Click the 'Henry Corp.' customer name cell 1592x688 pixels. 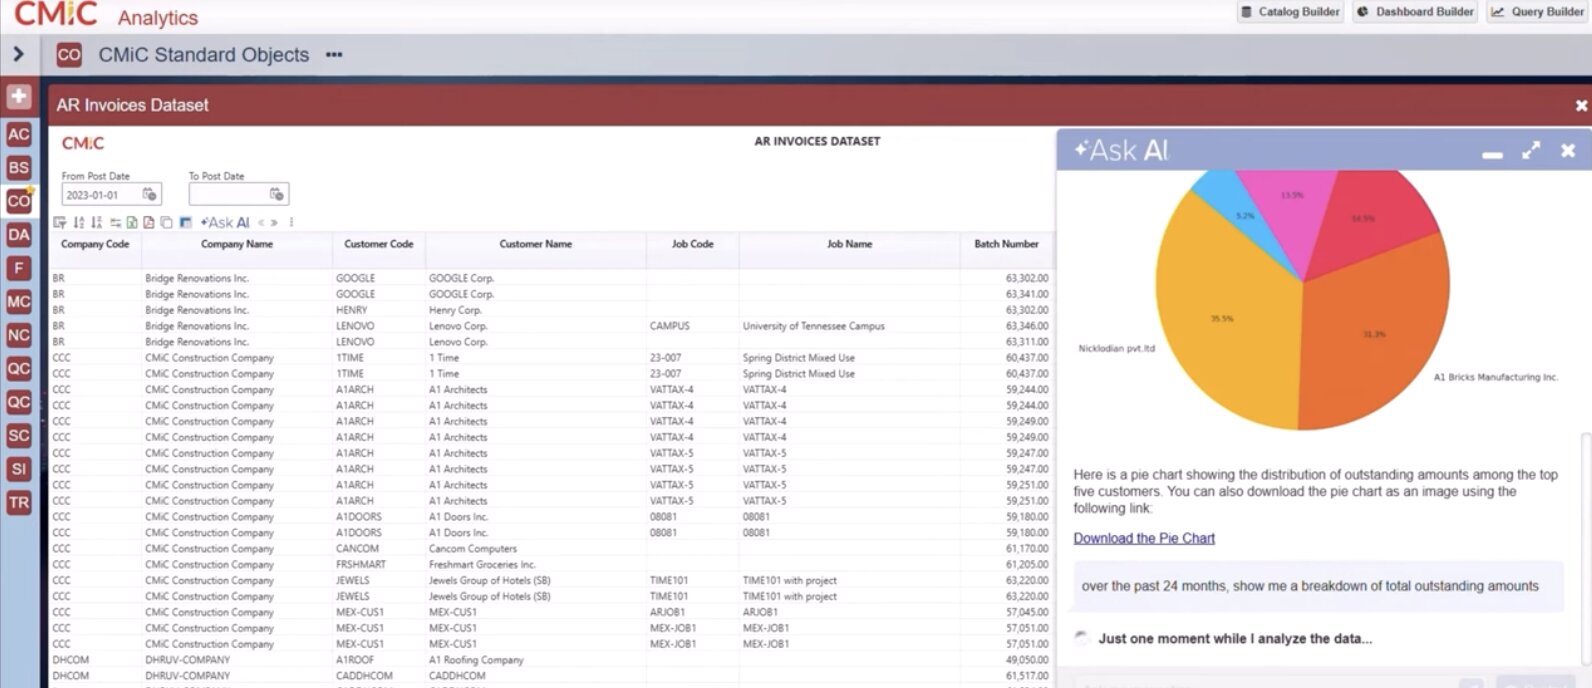[x=456, y=310]
